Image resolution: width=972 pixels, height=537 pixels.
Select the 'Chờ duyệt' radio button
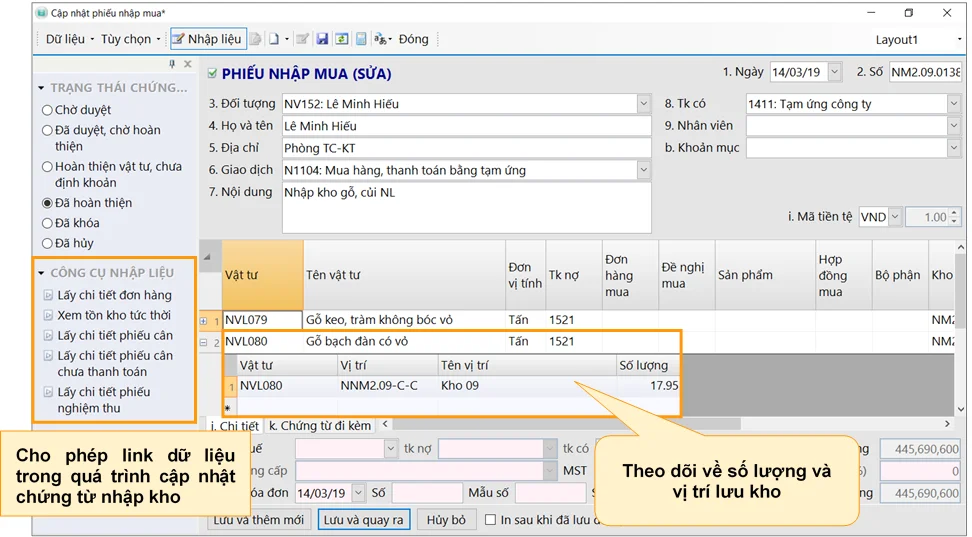[x=47, y=110]
